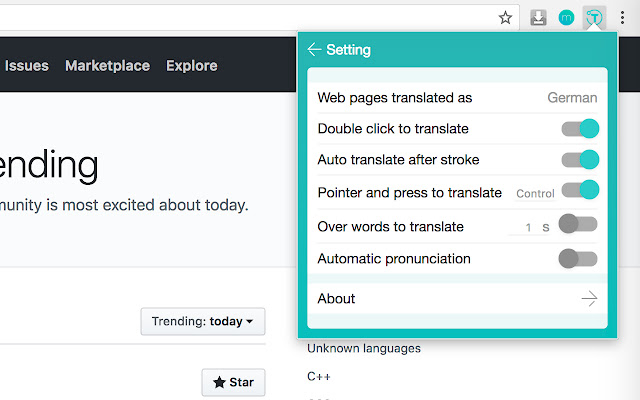
Task: Select the C++ language link
Action: pos(318,376)
